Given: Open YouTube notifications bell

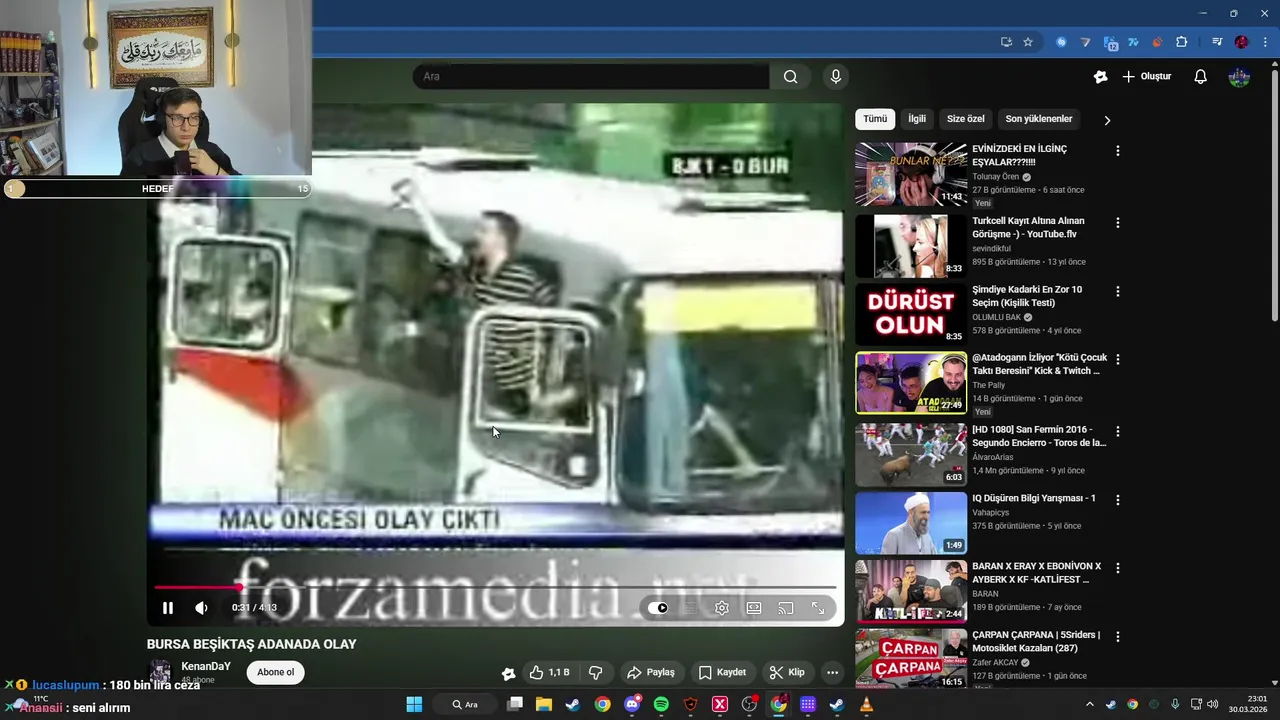Looking at the screenshot, I should click(x=1201, y=77).
